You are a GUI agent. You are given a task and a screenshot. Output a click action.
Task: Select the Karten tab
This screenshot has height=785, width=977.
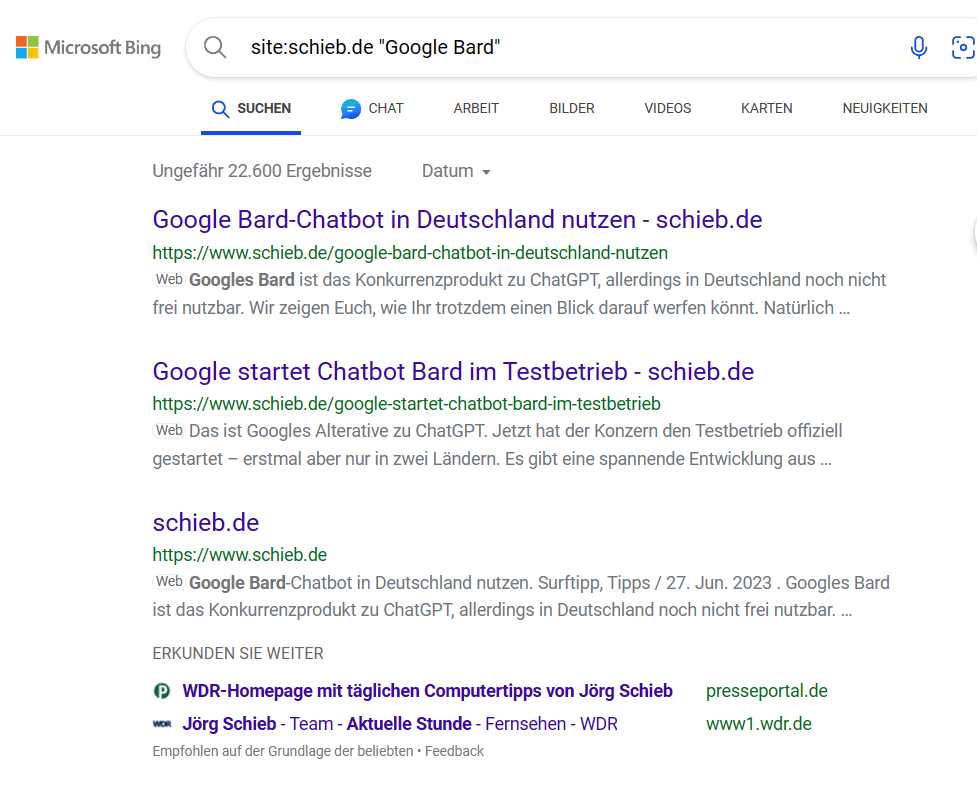[766, 108]
